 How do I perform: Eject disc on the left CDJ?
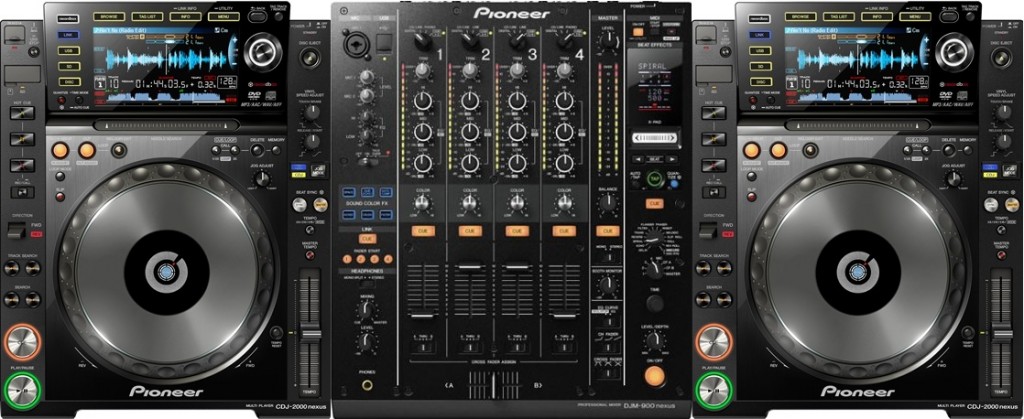point(310,58)
